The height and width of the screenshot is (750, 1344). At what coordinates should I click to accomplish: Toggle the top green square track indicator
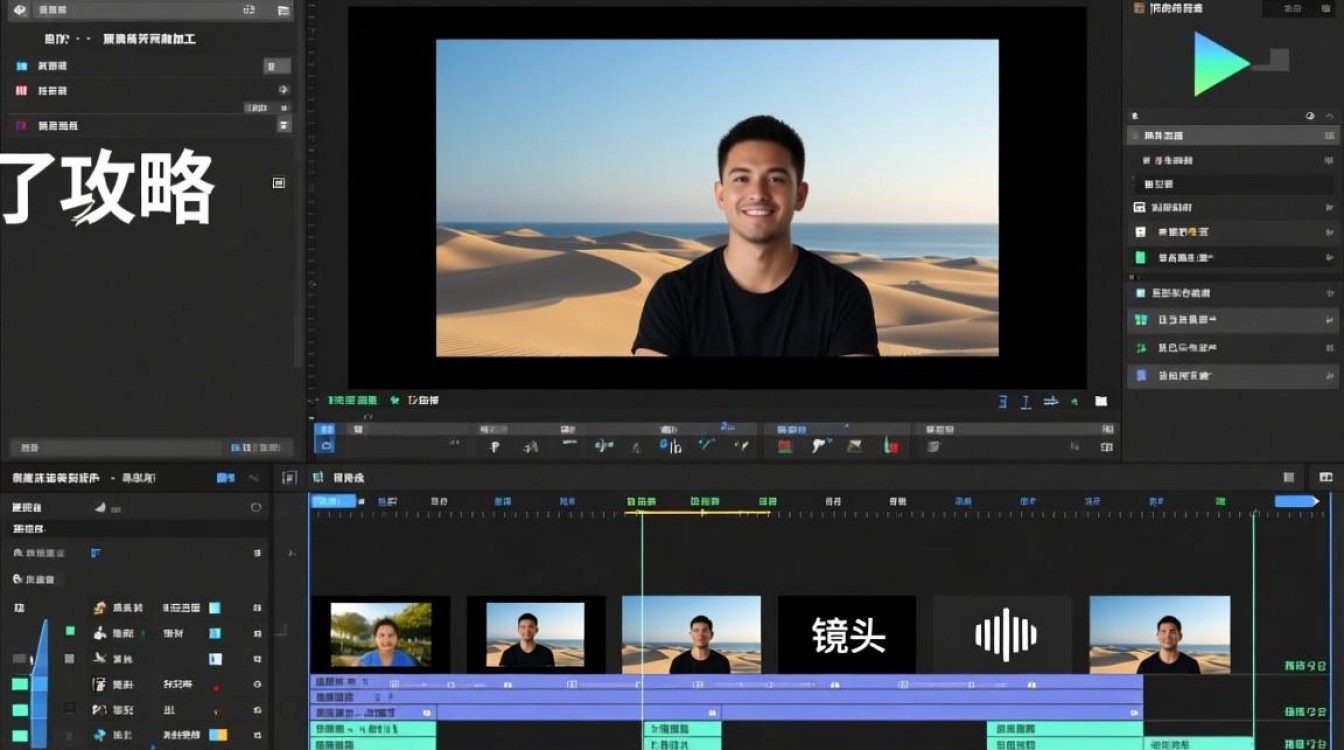(x=70, y=631)
